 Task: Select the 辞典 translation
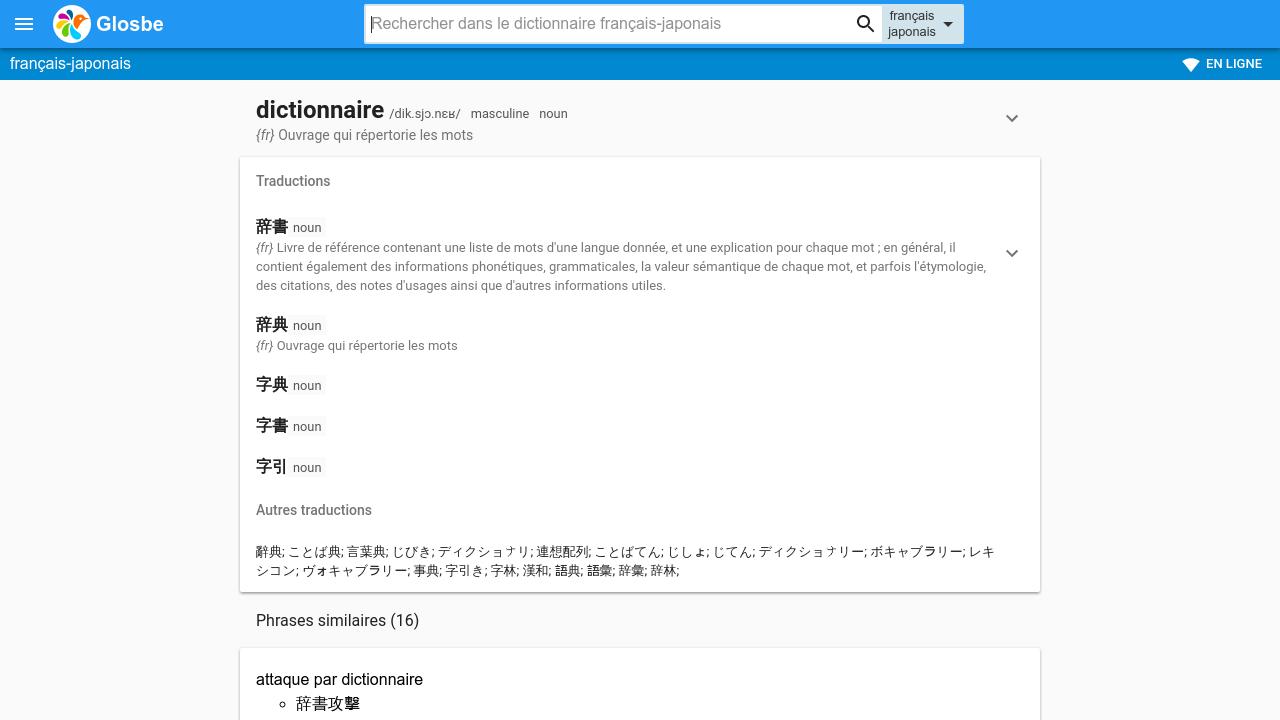coord(272,325)
